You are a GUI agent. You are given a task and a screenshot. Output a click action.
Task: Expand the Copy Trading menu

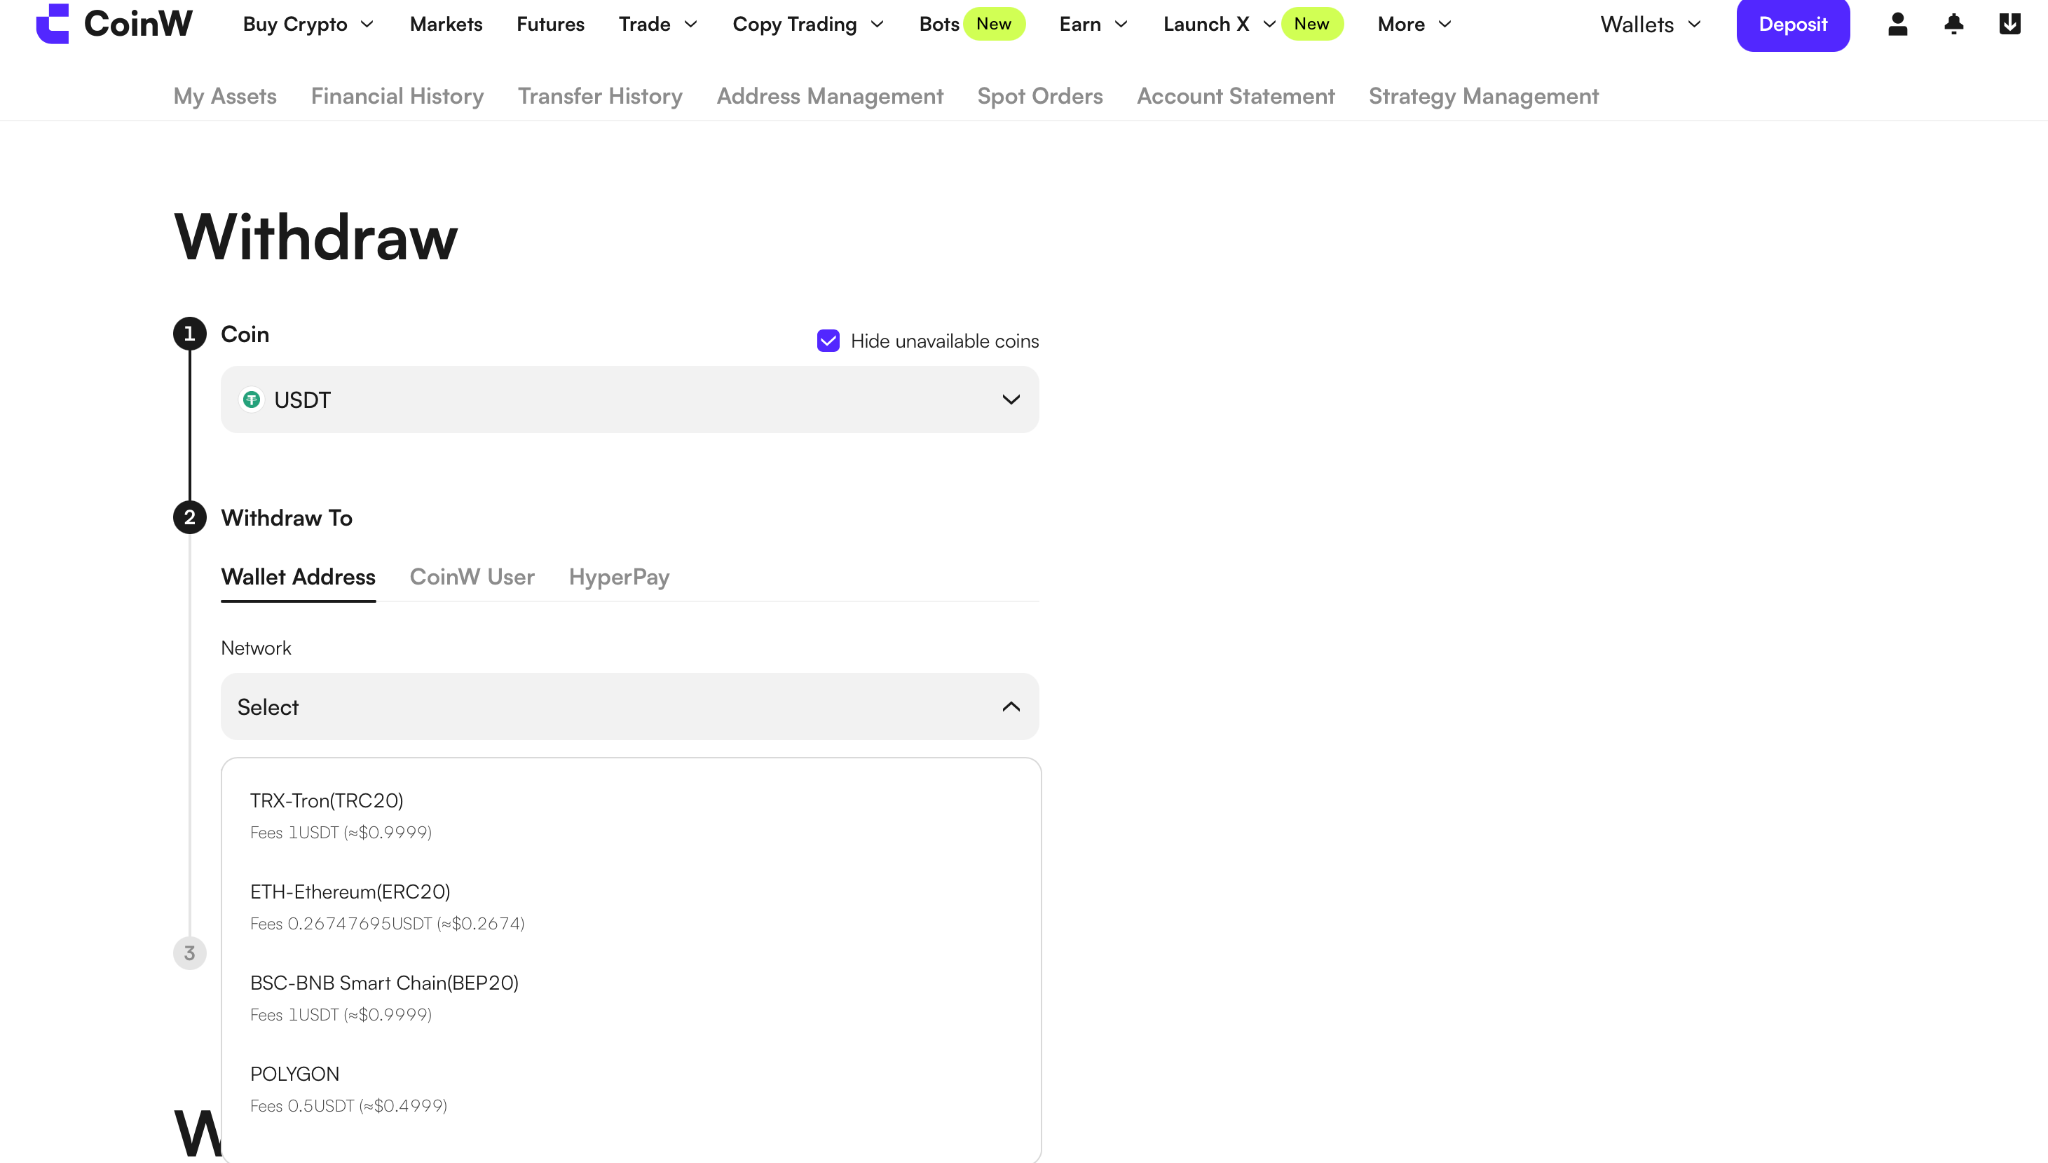(x=808, y=24)
